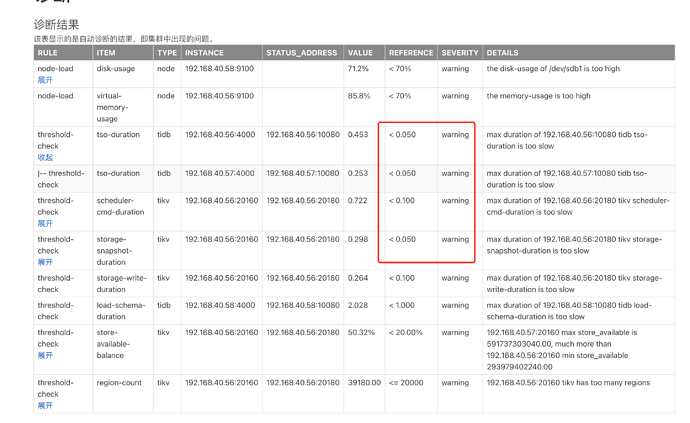Collapse the tso-duration threshold-check row via 收起

pyautogui.click(x=45, y=158)
